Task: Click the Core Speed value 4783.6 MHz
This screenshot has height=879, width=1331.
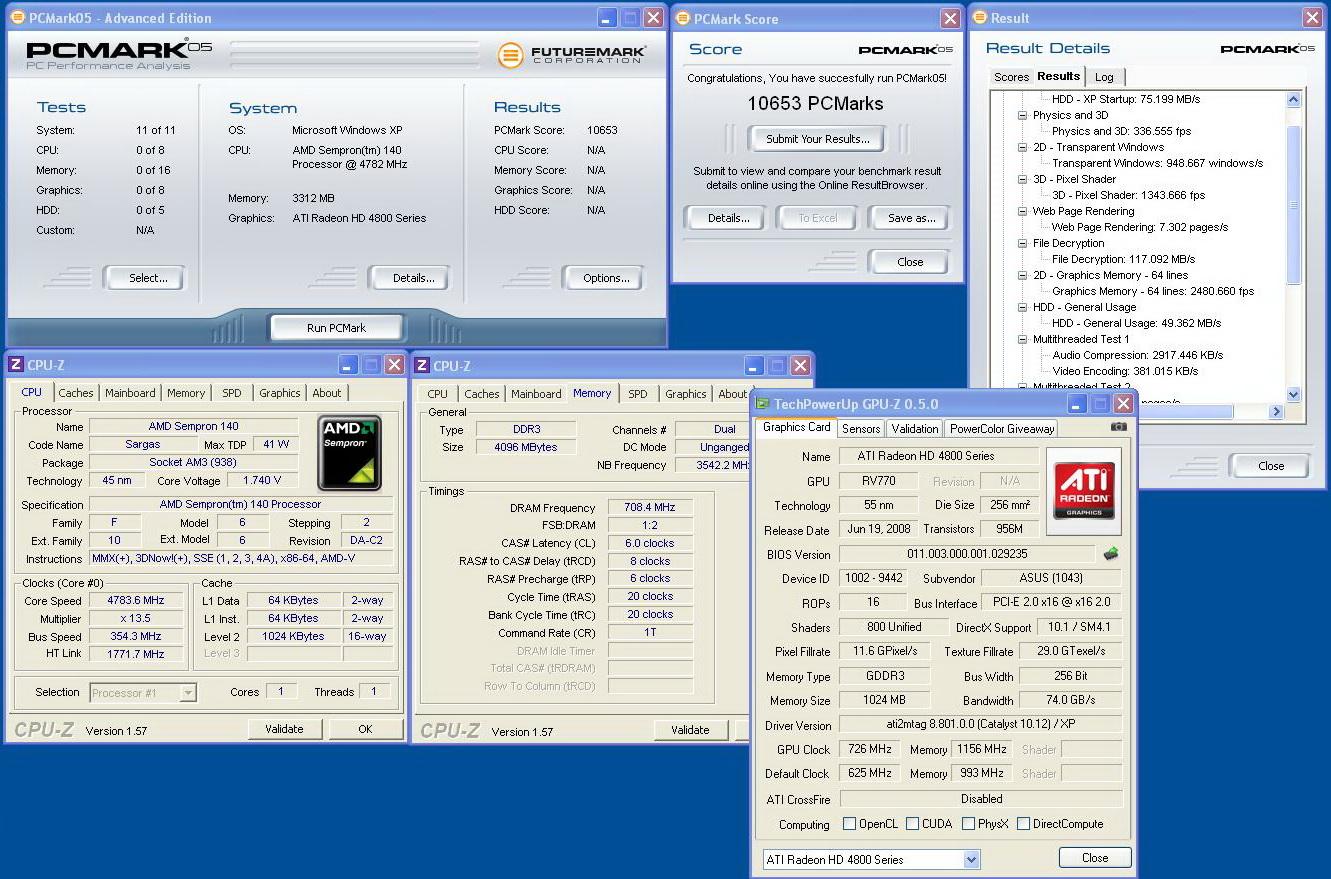Action: click(x=135, y=601)
